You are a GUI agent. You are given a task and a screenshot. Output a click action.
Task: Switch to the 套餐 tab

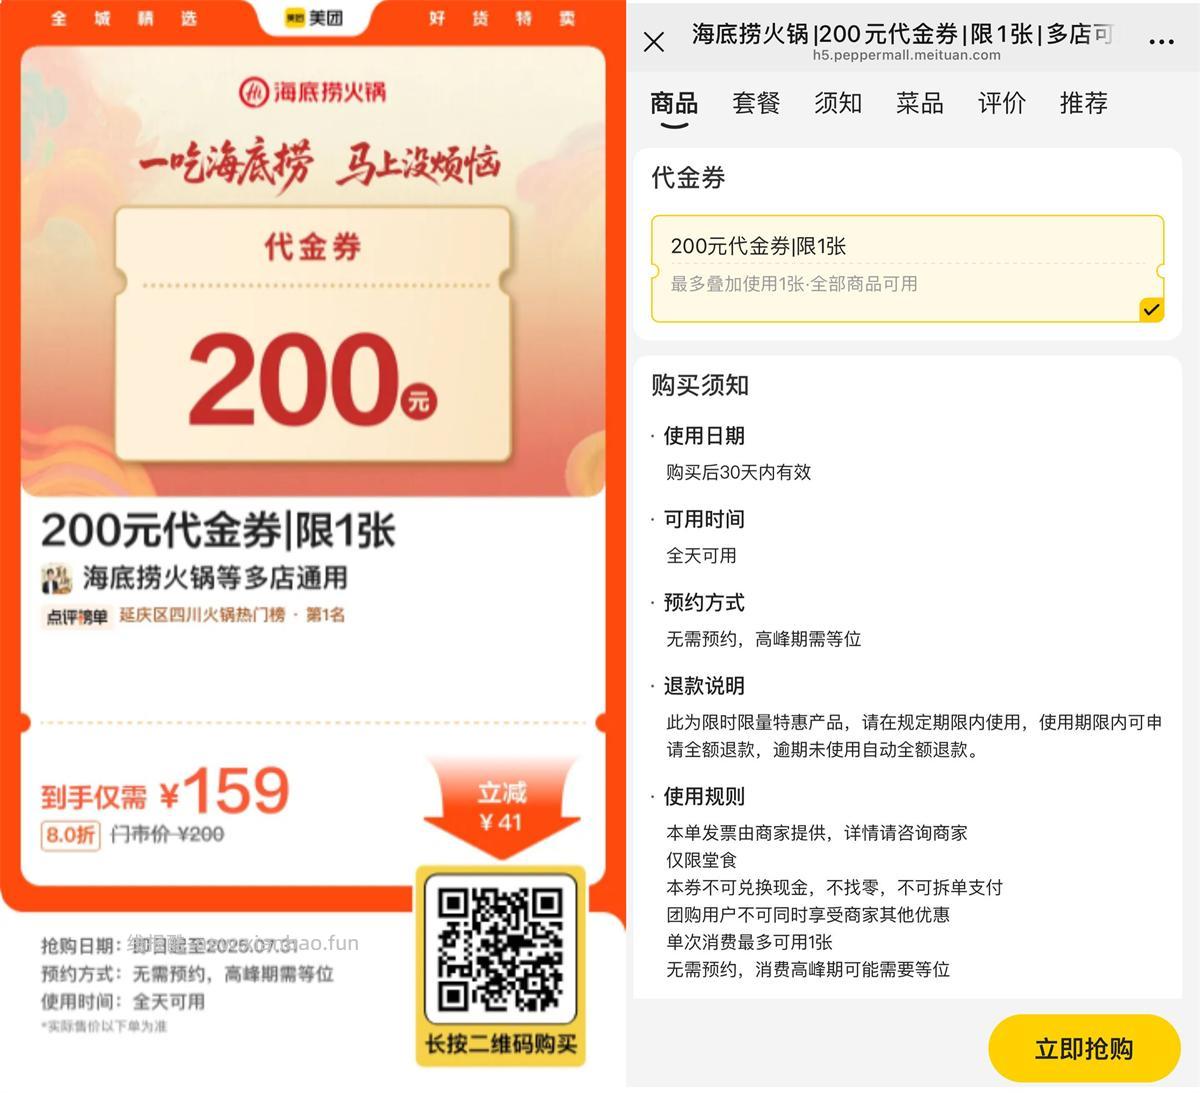(x=756, y=103)
